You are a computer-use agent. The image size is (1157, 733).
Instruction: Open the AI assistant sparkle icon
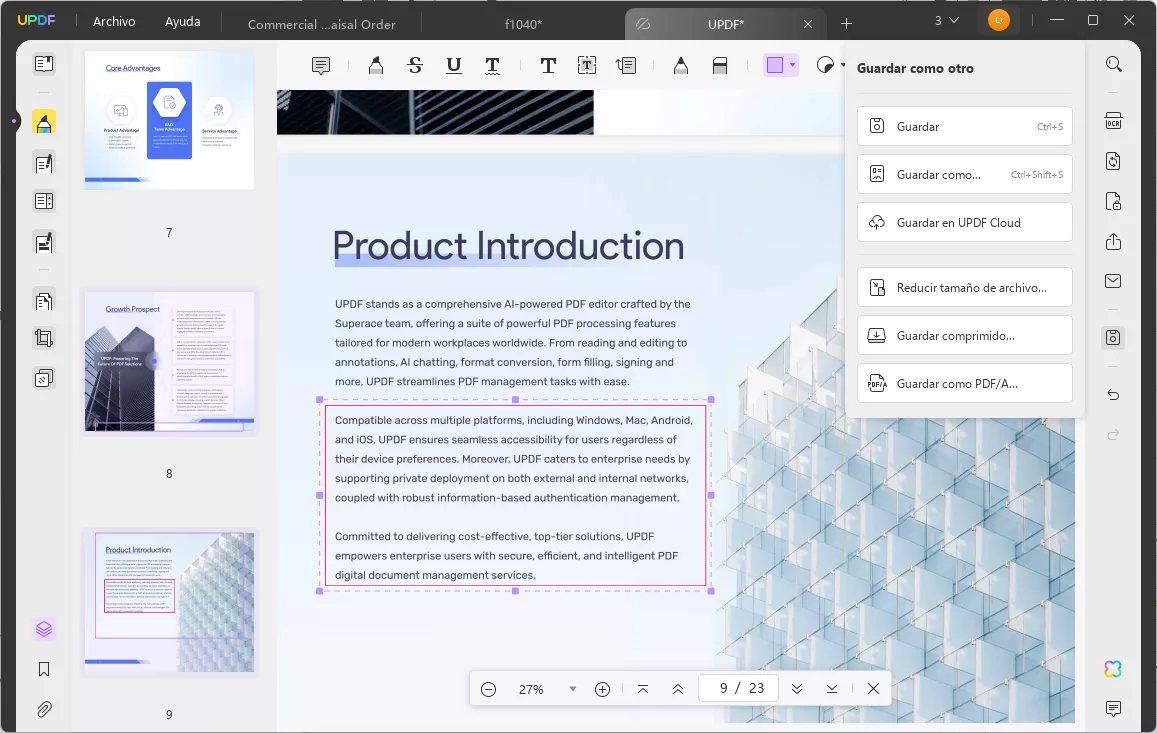[x=1113, y=668]
